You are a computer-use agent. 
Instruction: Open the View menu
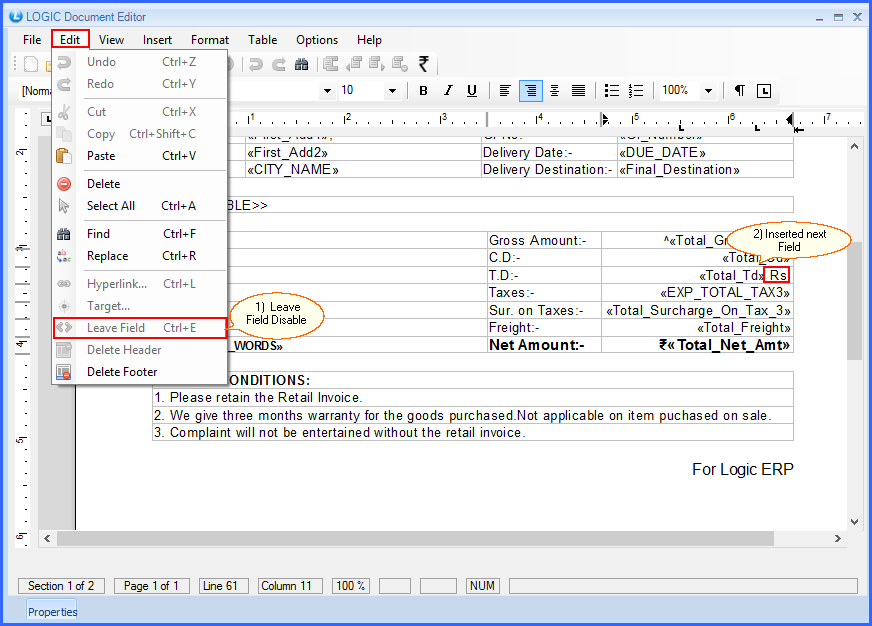[111, 40]
